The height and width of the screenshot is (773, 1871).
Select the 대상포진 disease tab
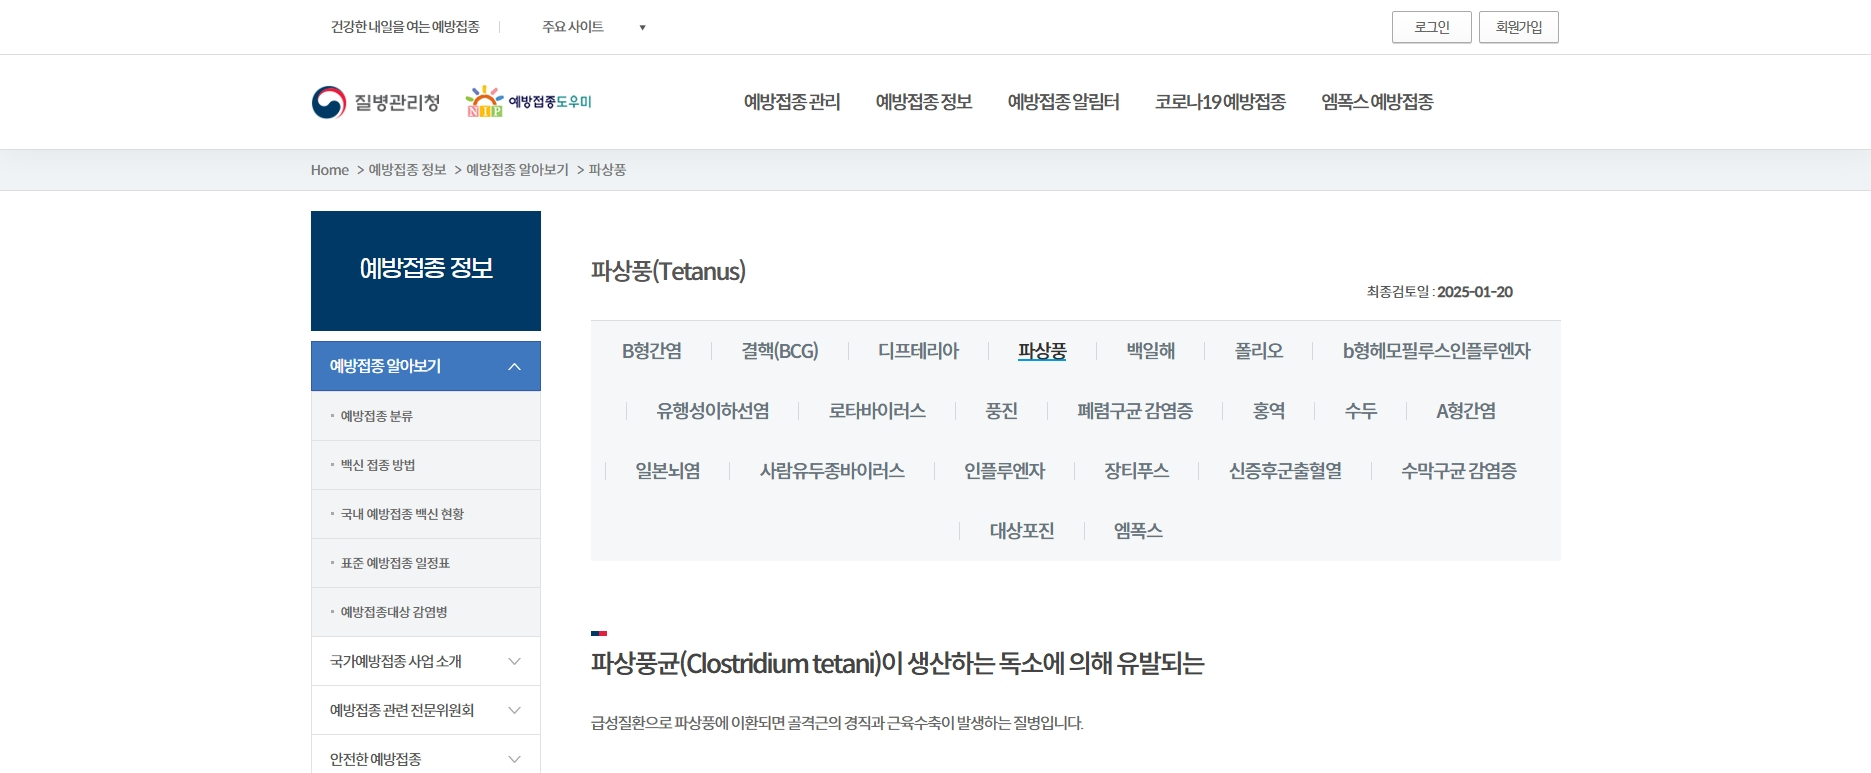point(1022,531)
